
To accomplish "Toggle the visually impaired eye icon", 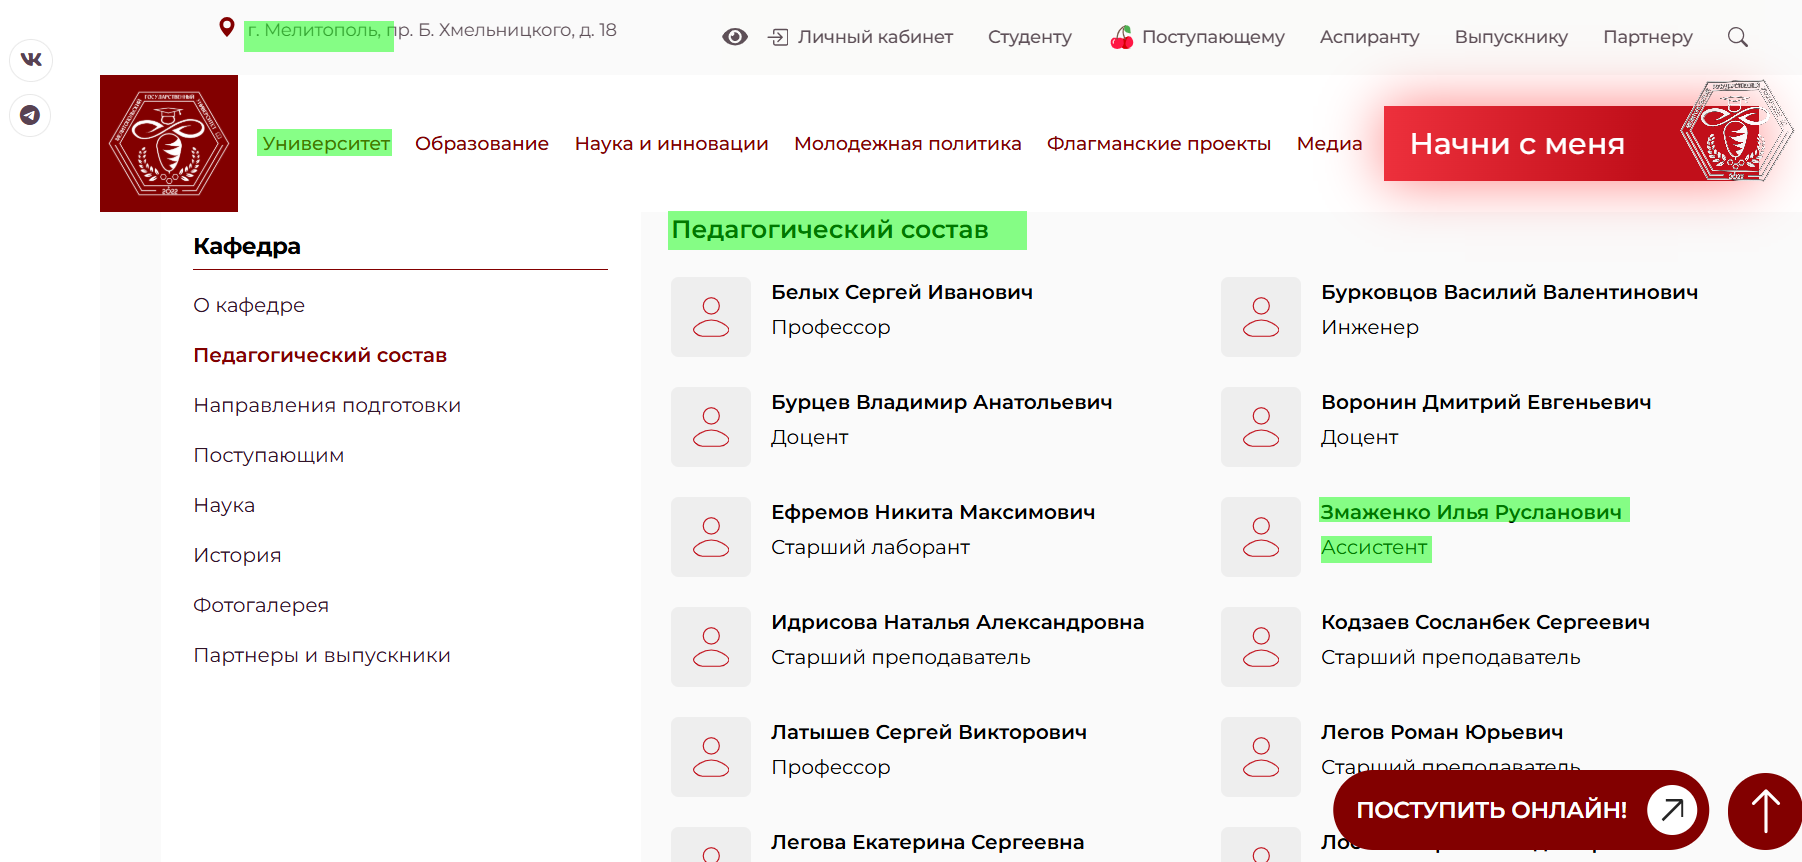I will click(735, 37).
